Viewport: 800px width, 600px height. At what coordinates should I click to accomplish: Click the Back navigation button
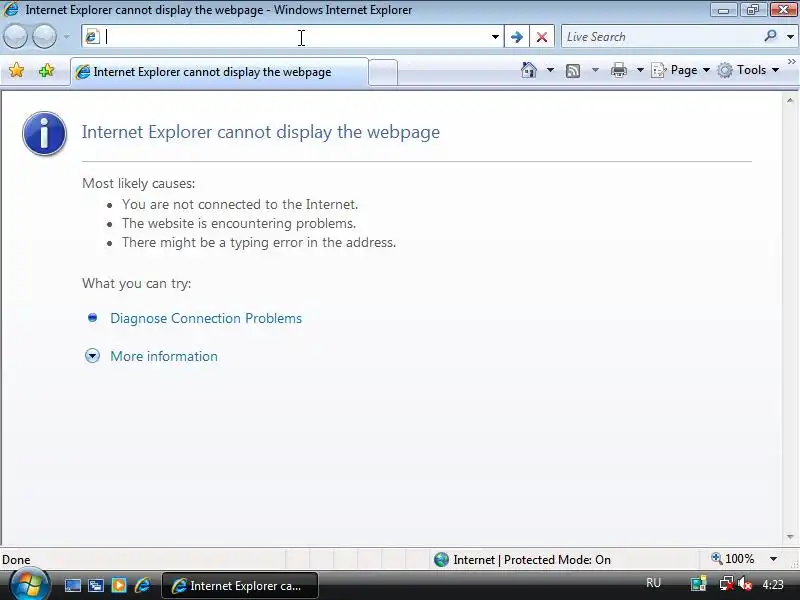point(15,37)
